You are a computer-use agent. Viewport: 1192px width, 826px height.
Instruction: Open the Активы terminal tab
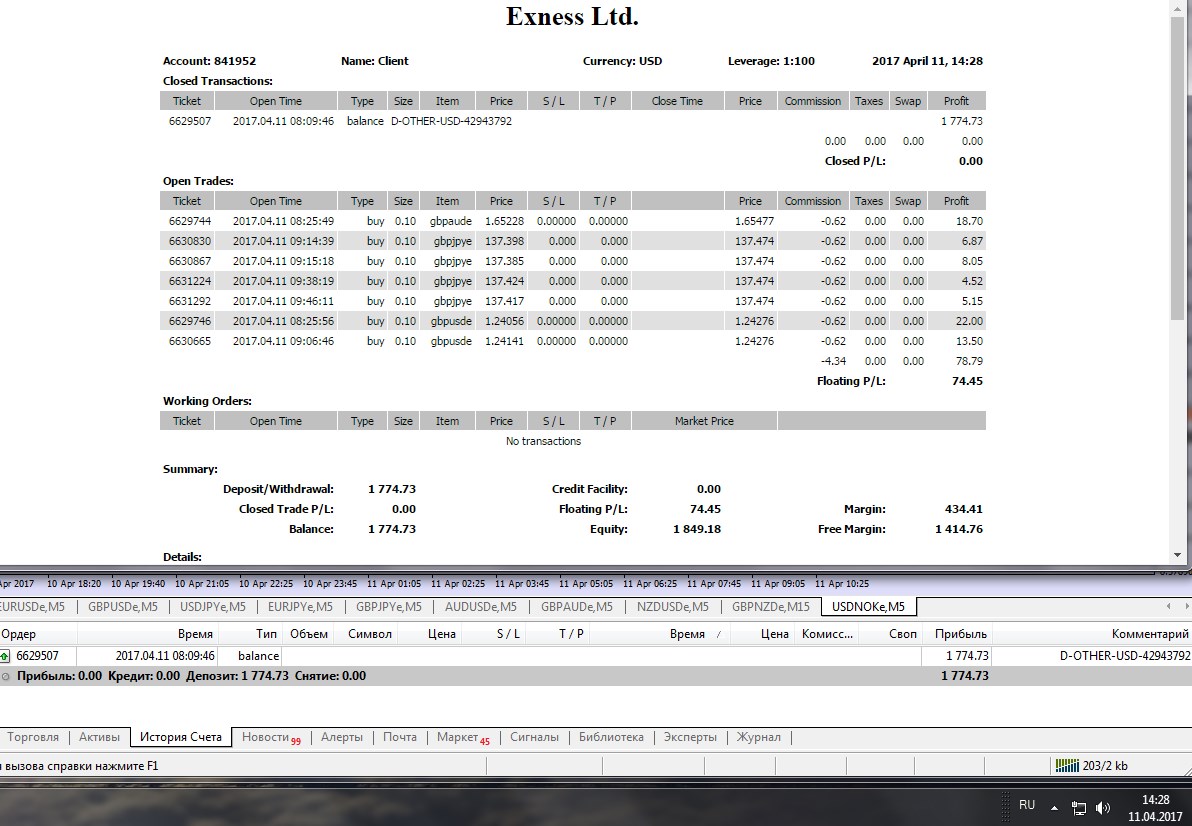pos(100,737)
